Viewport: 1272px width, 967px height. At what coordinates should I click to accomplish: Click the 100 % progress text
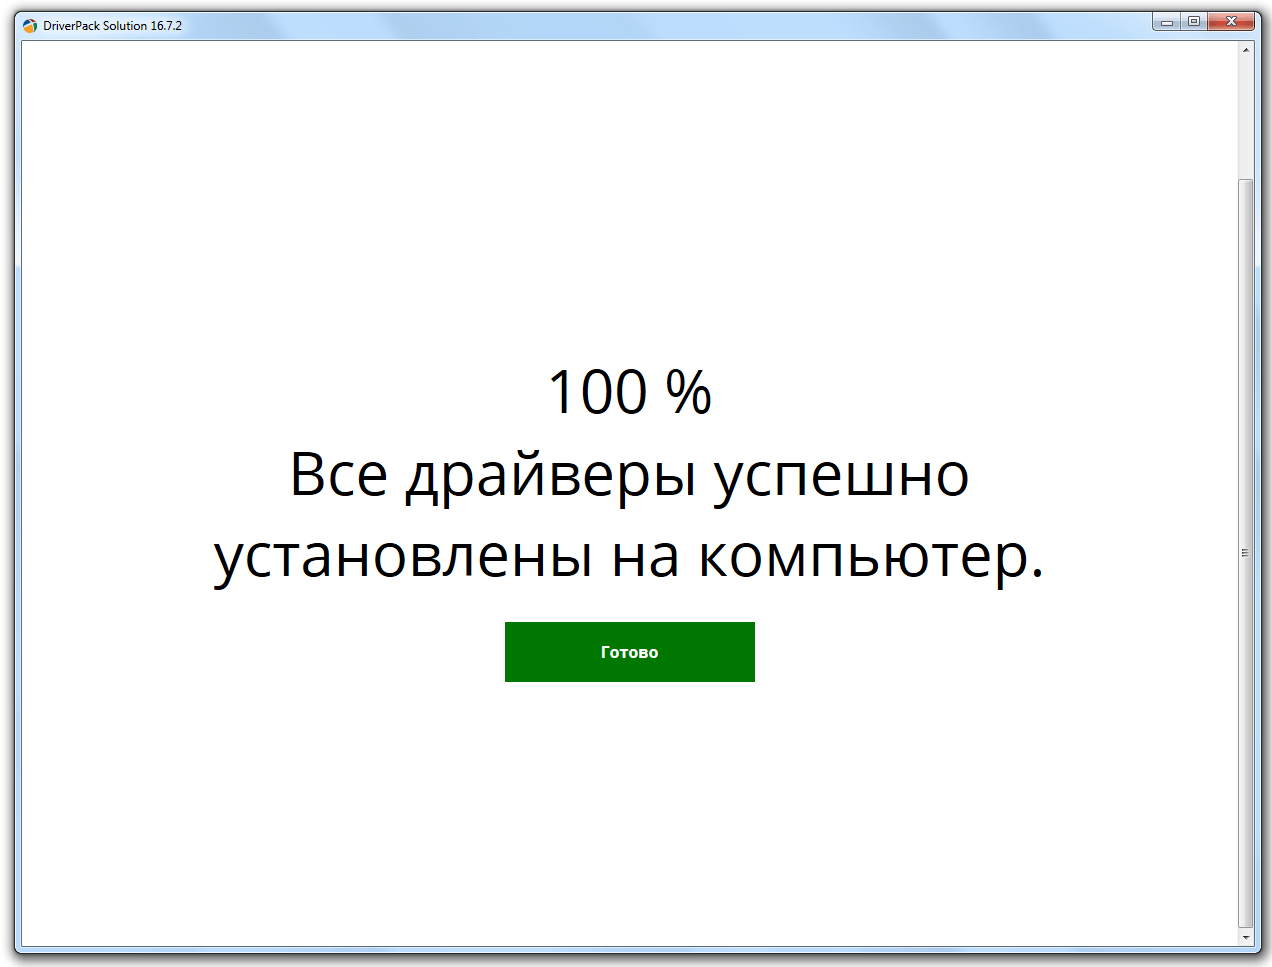[629, 392]
